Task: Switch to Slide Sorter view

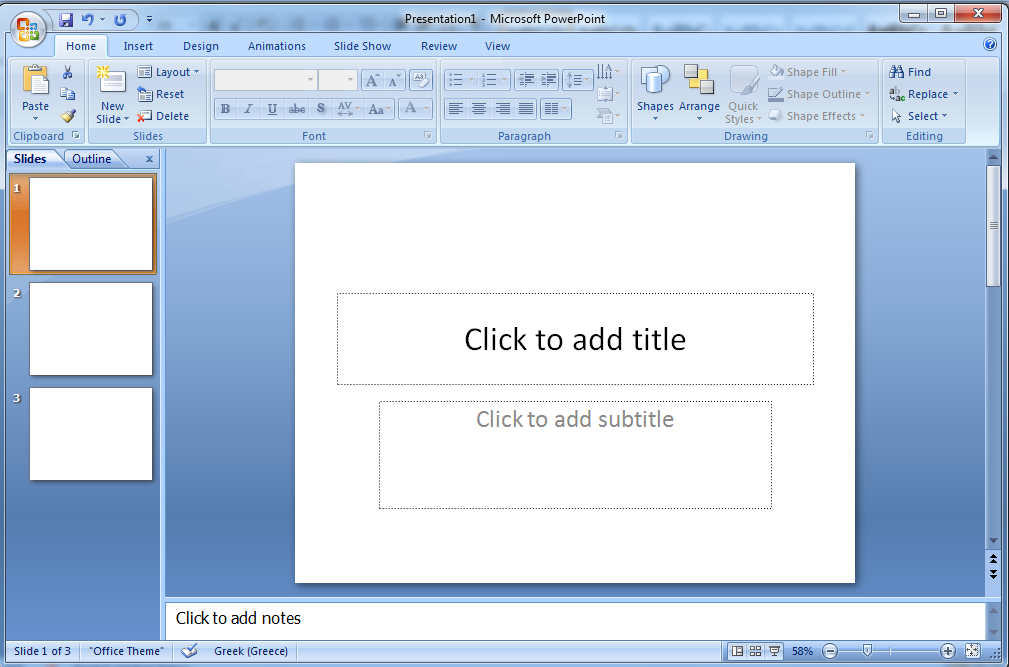Action: (755, 652)
